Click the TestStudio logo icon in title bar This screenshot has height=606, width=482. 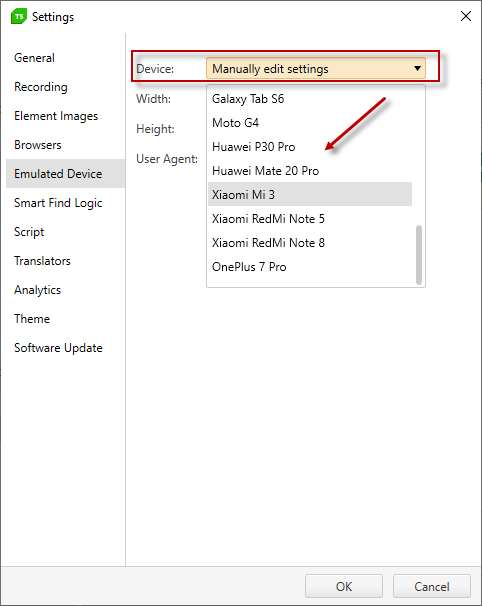tap(19, 17)
